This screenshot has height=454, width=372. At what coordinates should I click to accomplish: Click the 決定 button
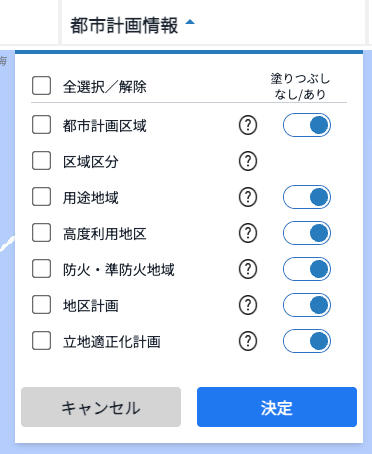[277, 407]
